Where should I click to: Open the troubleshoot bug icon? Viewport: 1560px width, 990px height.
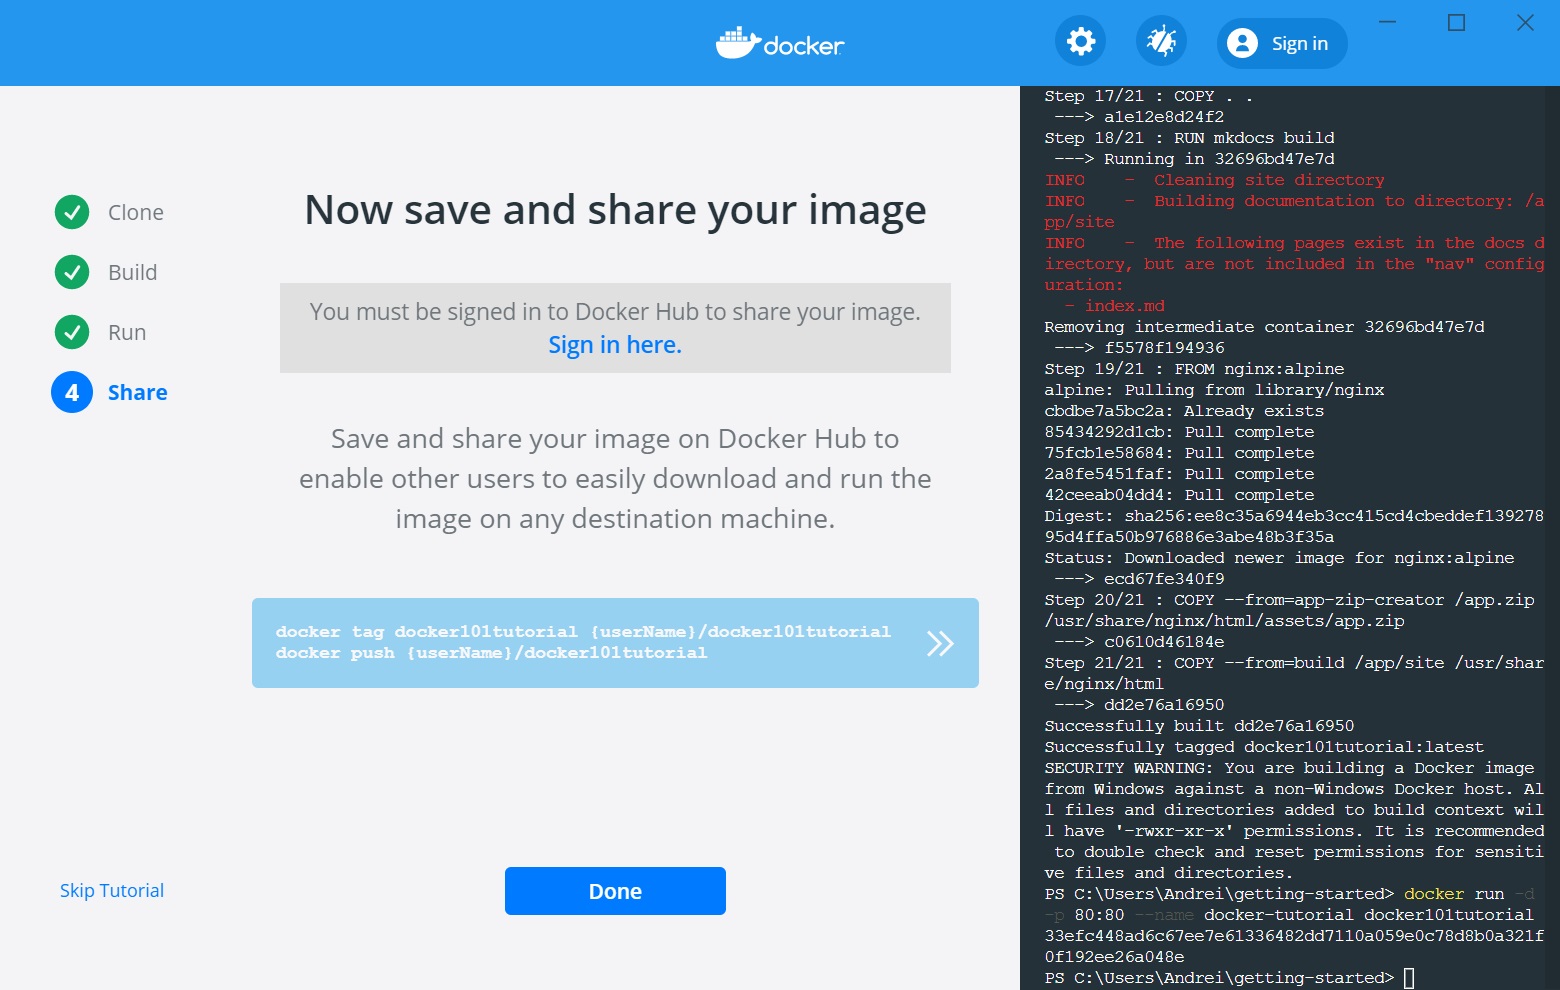1162,42
